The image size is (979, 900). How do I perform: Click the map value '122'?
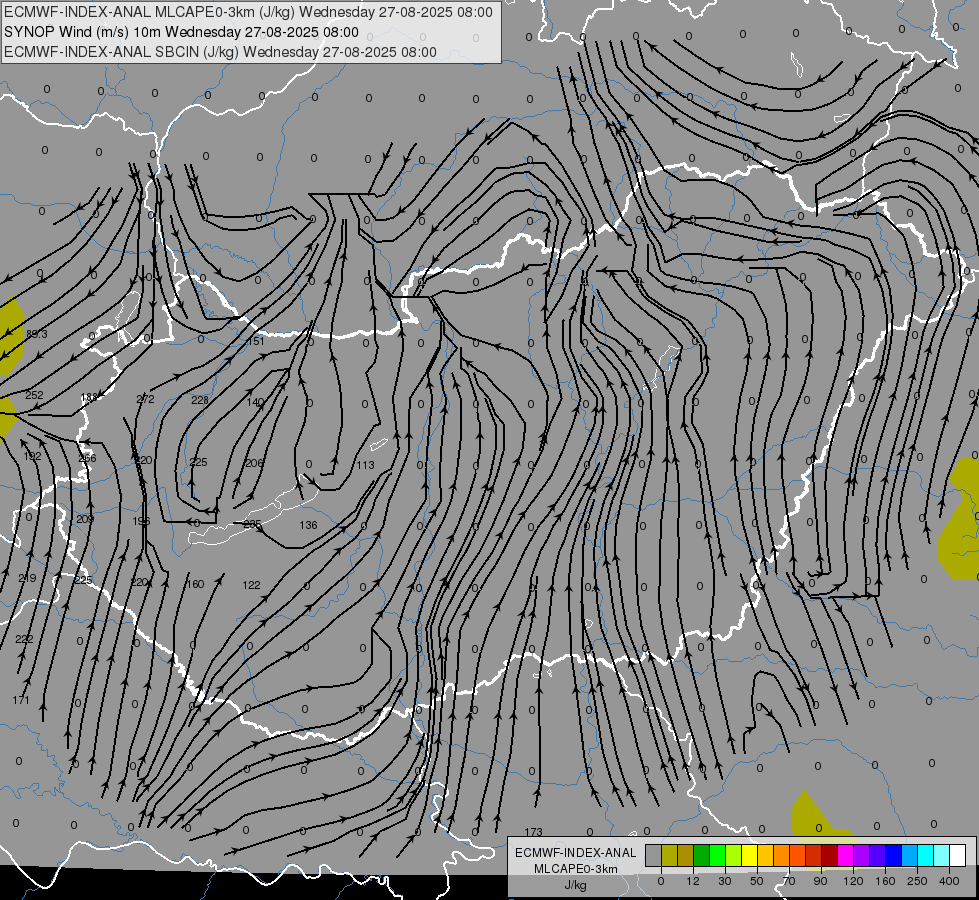point(252,585)
